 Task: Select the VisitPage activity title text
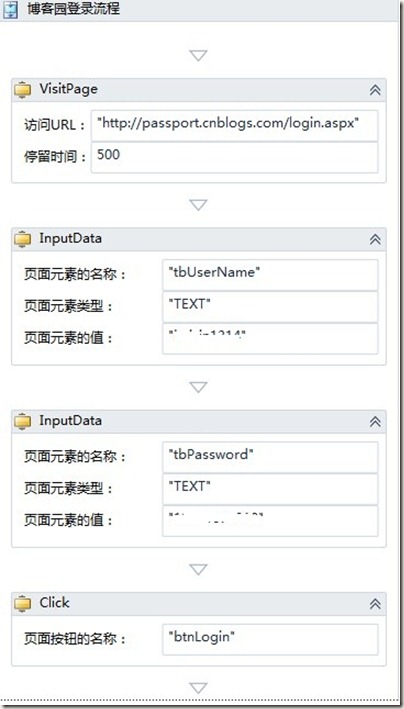pyautogui.click(x=68, y=89)
